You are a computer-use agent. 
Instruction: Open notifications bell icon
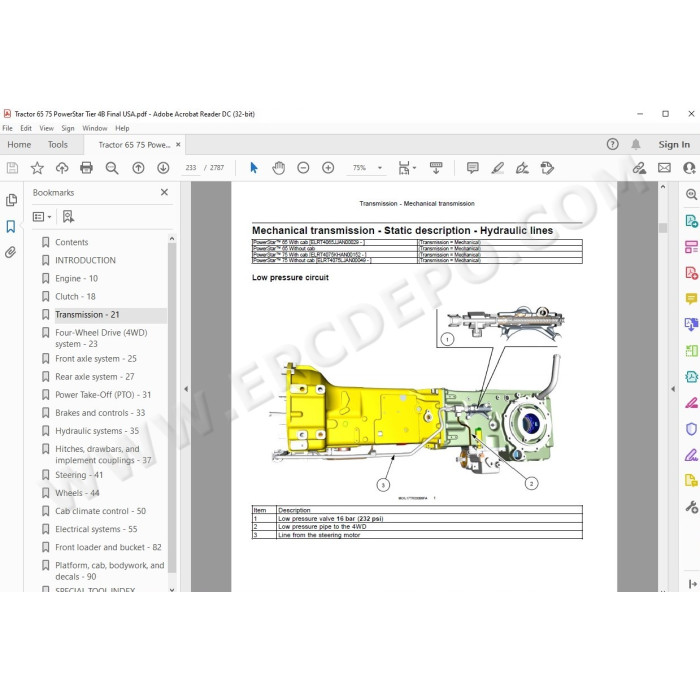[x=636, y=144]
